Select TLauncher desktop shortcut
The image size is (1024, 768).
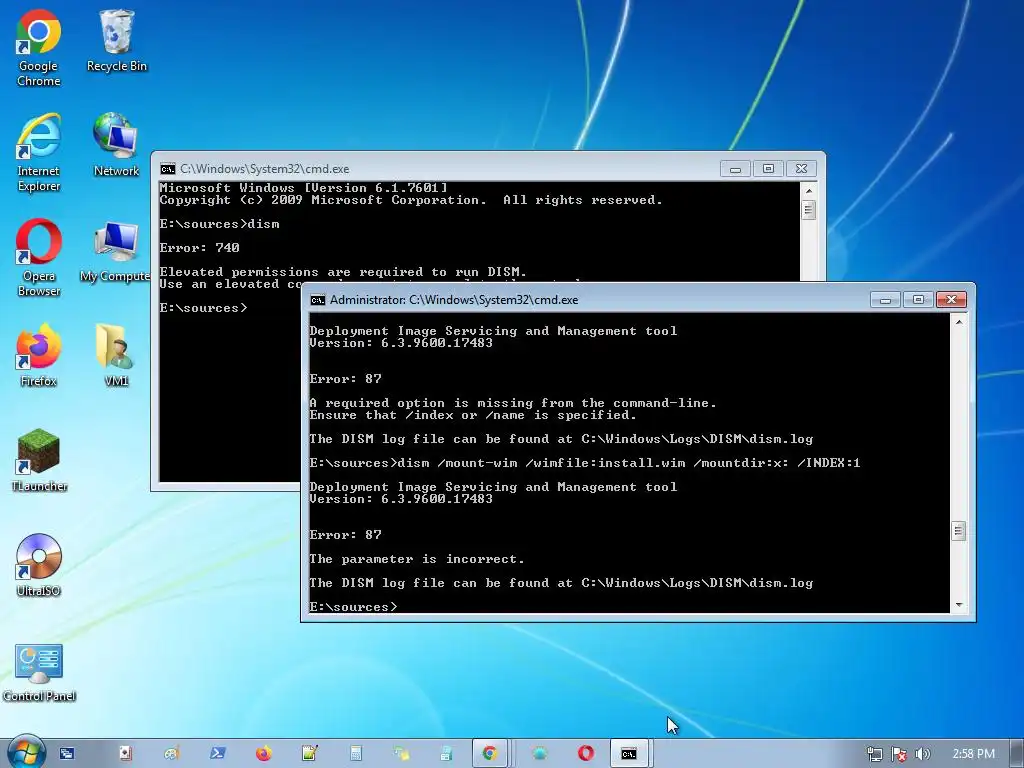(x=39, y=460)
